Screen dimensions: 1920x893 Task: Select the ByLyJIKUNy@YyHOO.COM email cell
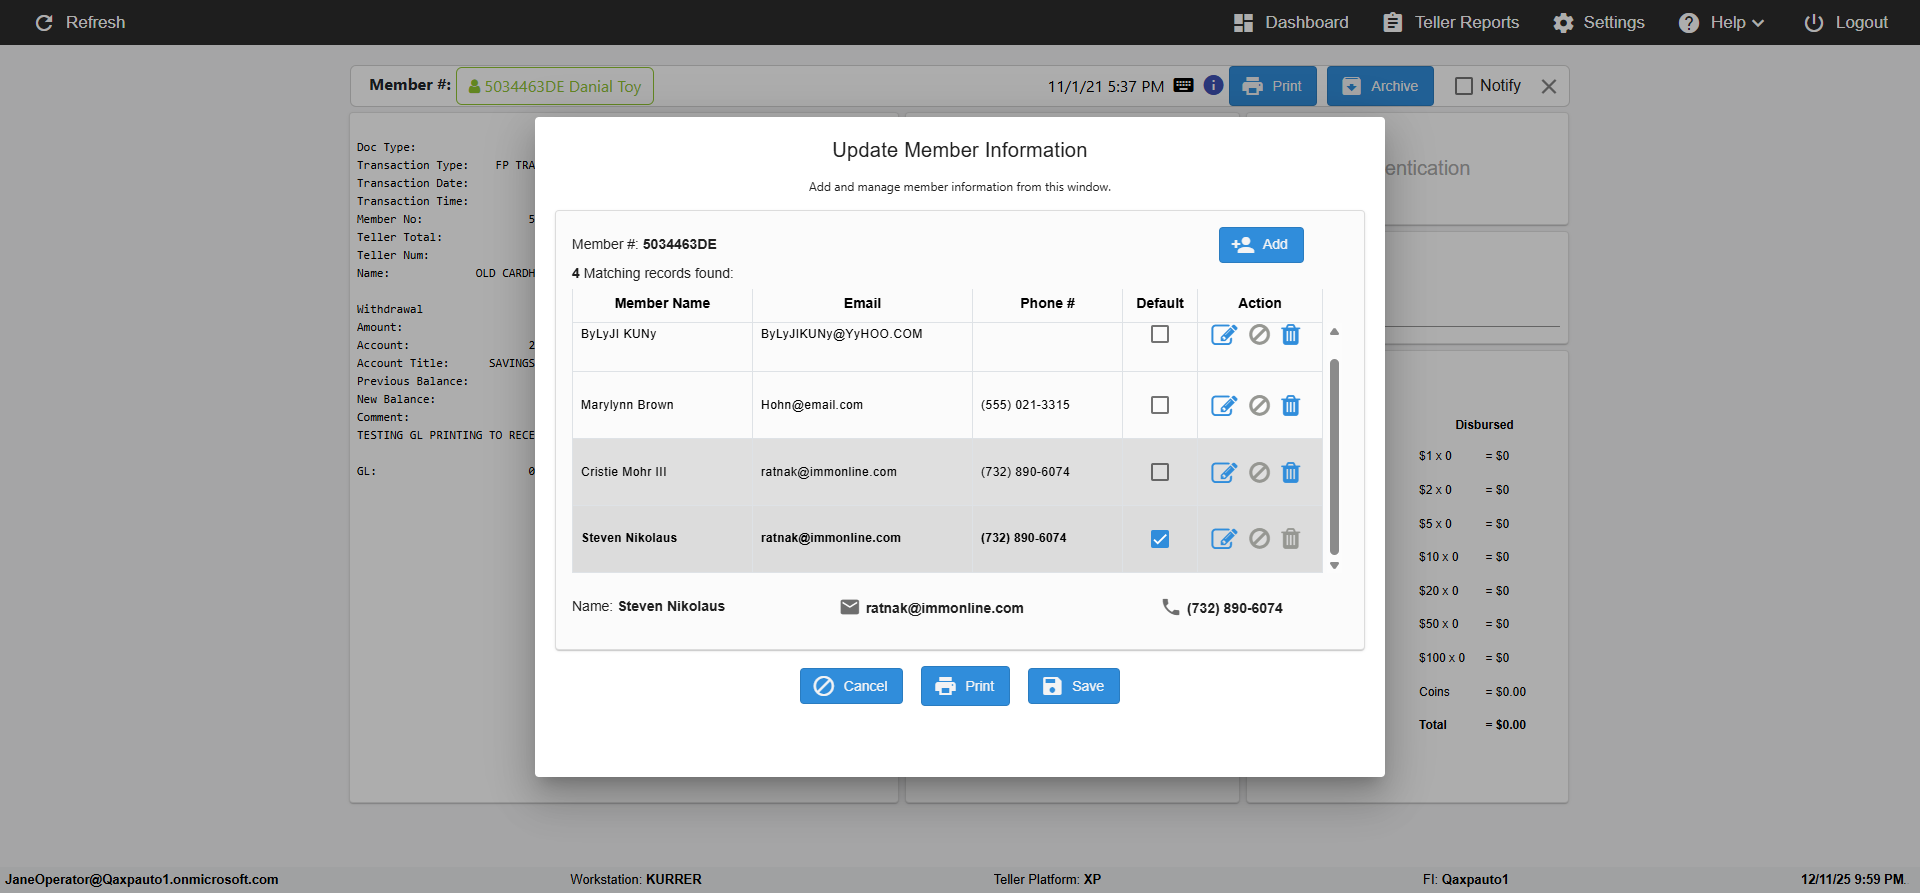862,346
